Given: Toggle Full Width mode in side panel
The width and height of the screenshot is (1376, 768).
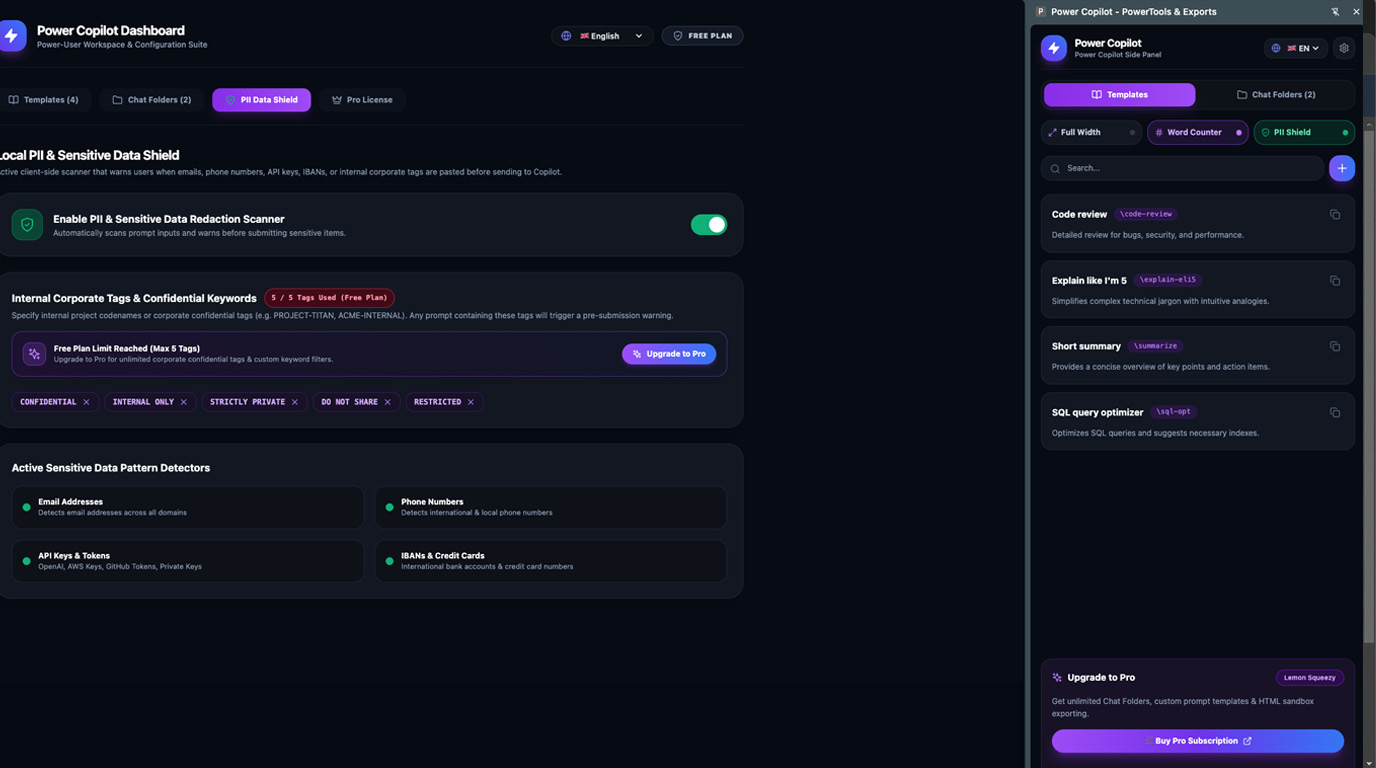Looking at the screenshot, I should point(1091,132).
